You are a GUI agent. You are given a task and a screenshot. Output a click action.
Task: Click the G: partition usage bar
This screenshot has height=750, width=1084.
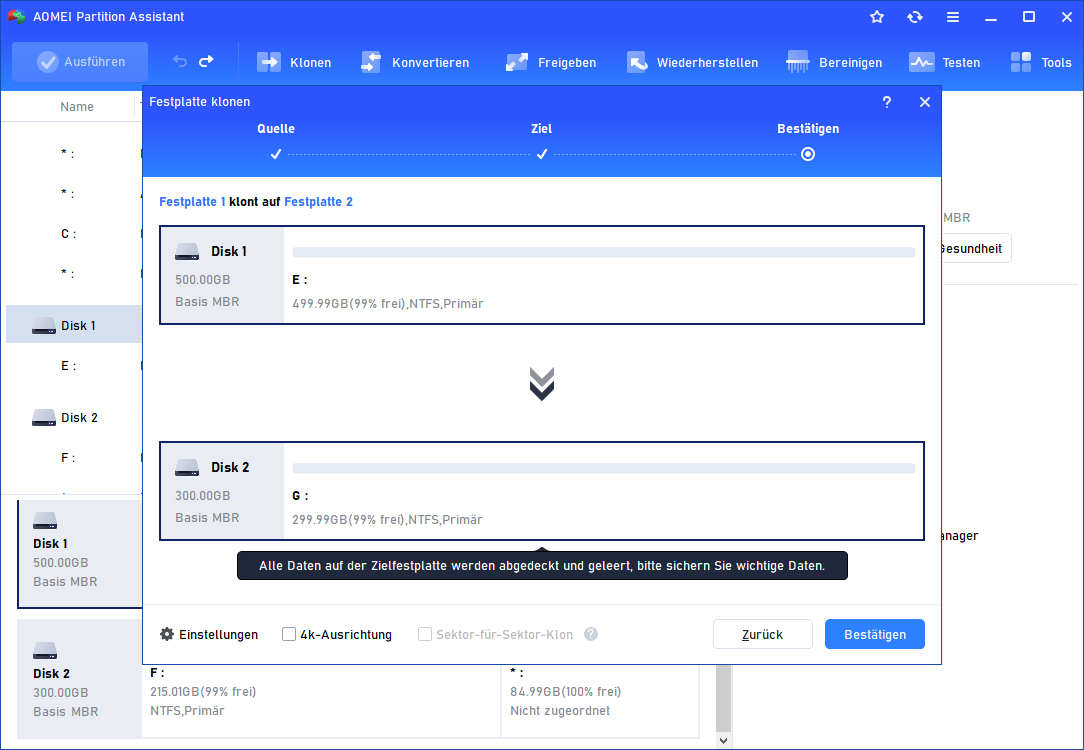604,469
